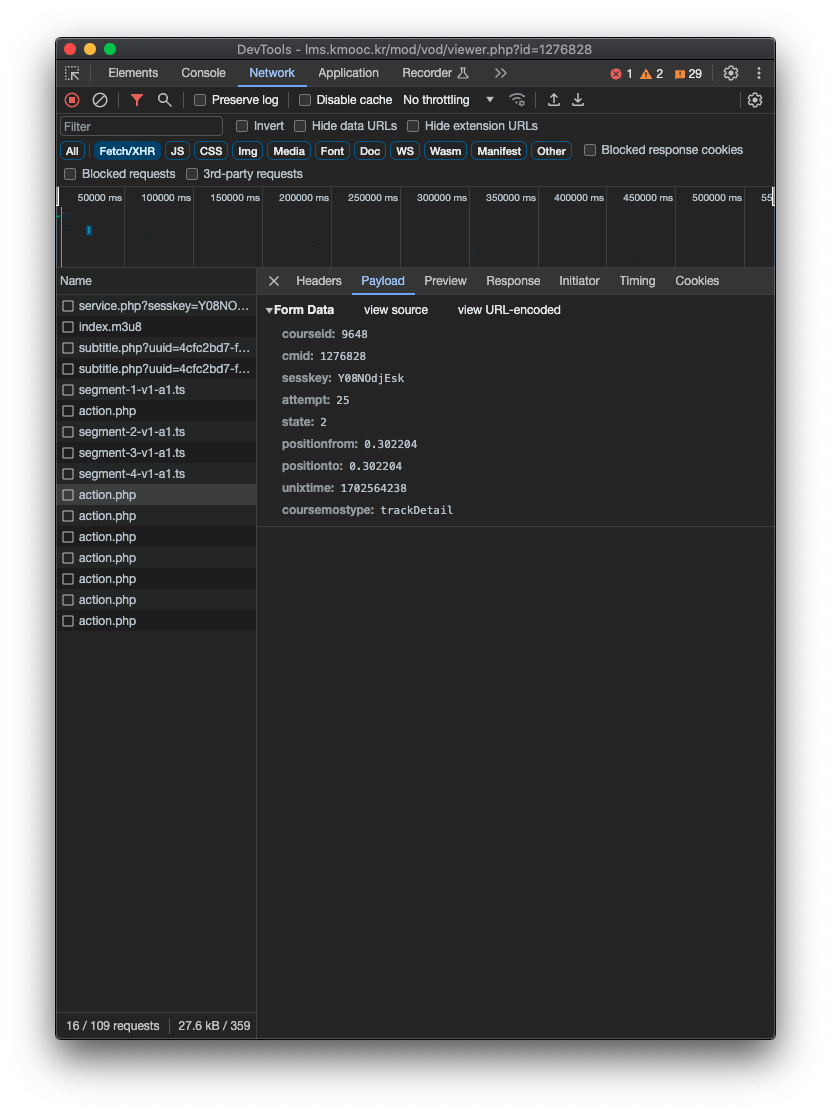Check Blocked requests option
The height and width of the screenshot is (1113, 831).
point(70,174)
